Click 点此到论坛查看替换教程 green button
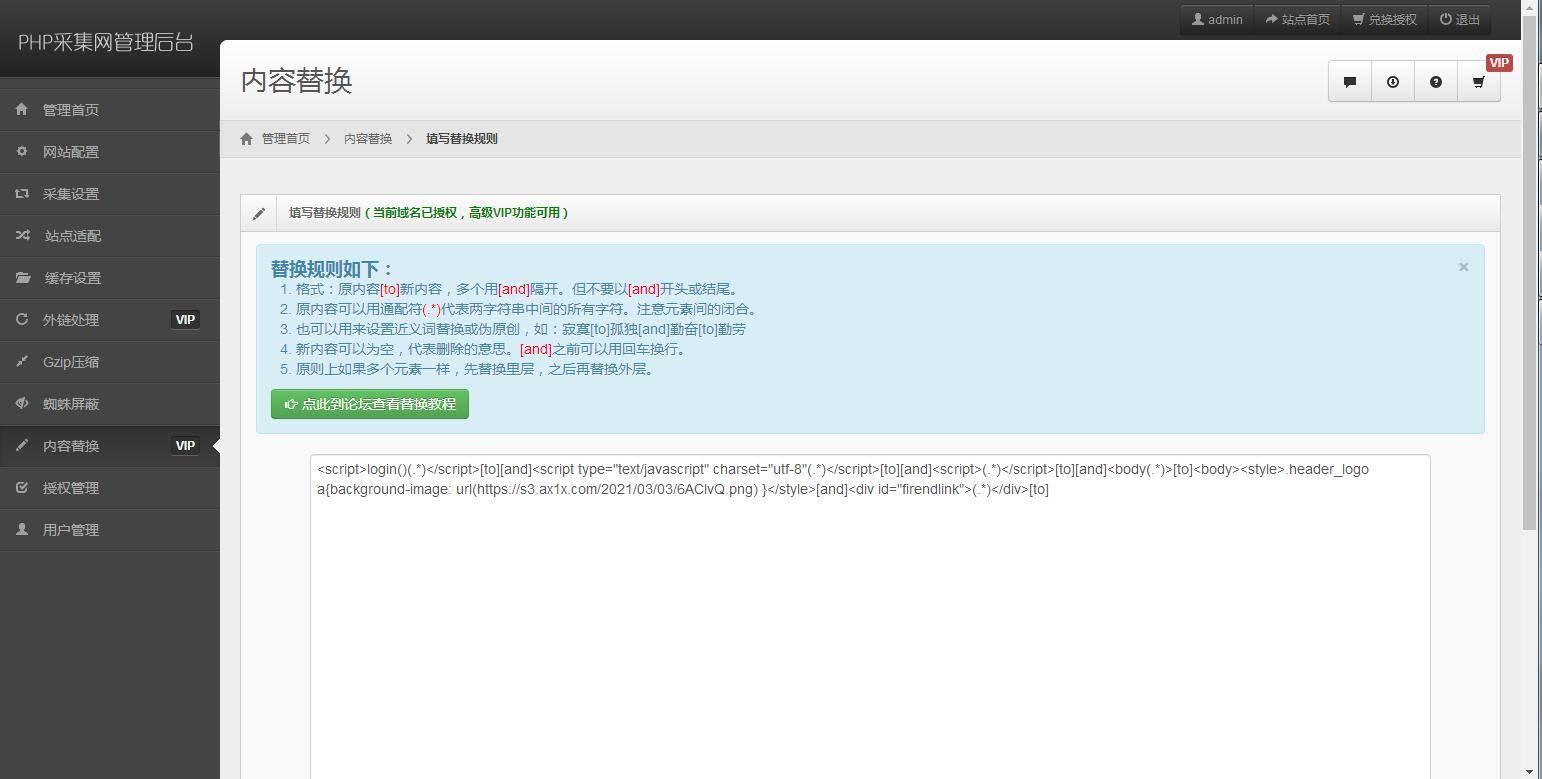This screenshot has height=779, width=1542. (369, 404)
